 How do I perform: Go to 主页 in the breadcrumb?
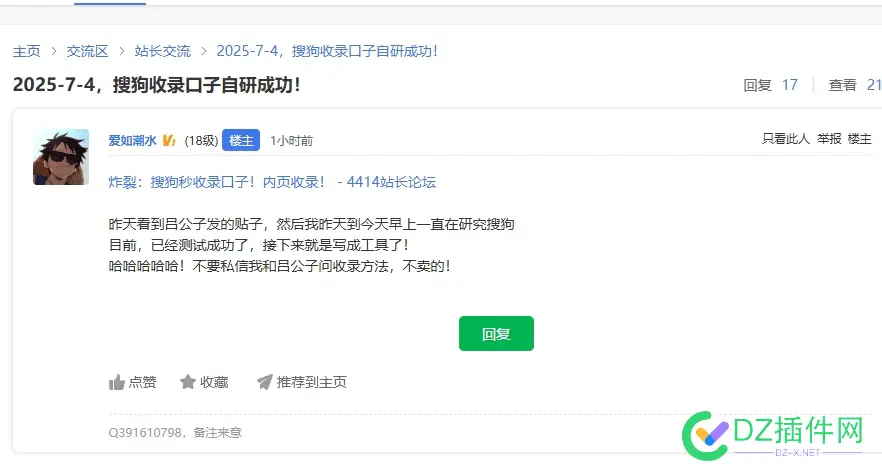click(27, 51)
